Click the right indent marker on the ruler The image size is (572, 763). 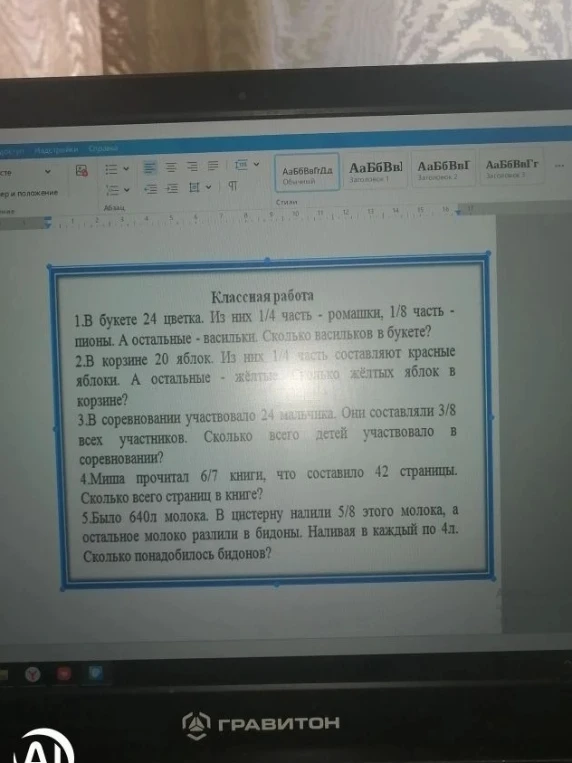[x=458, y=211]
